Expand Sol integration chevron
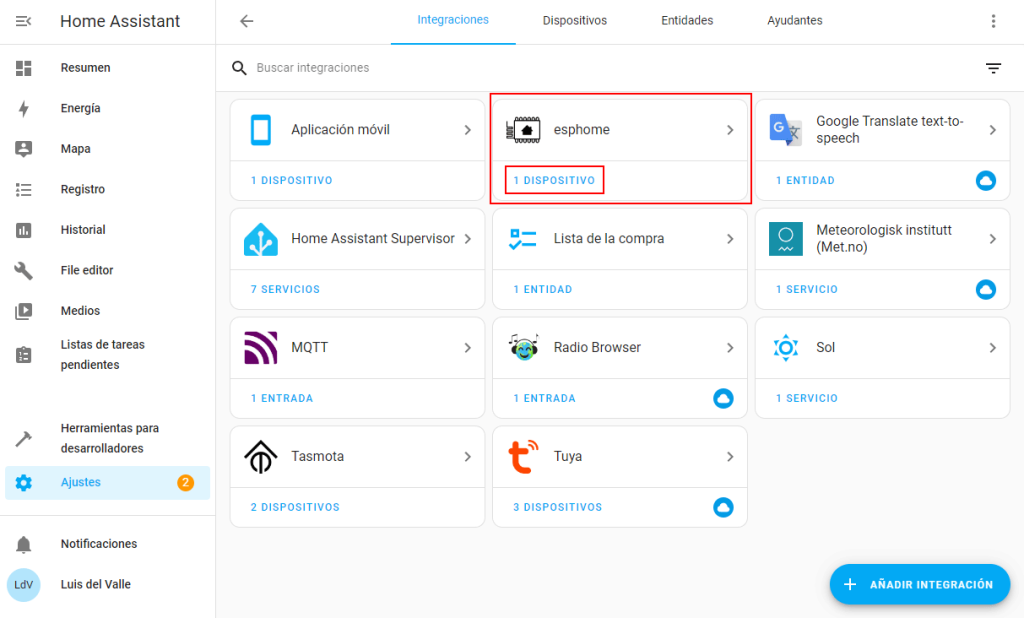 click(x=993, y=348)
